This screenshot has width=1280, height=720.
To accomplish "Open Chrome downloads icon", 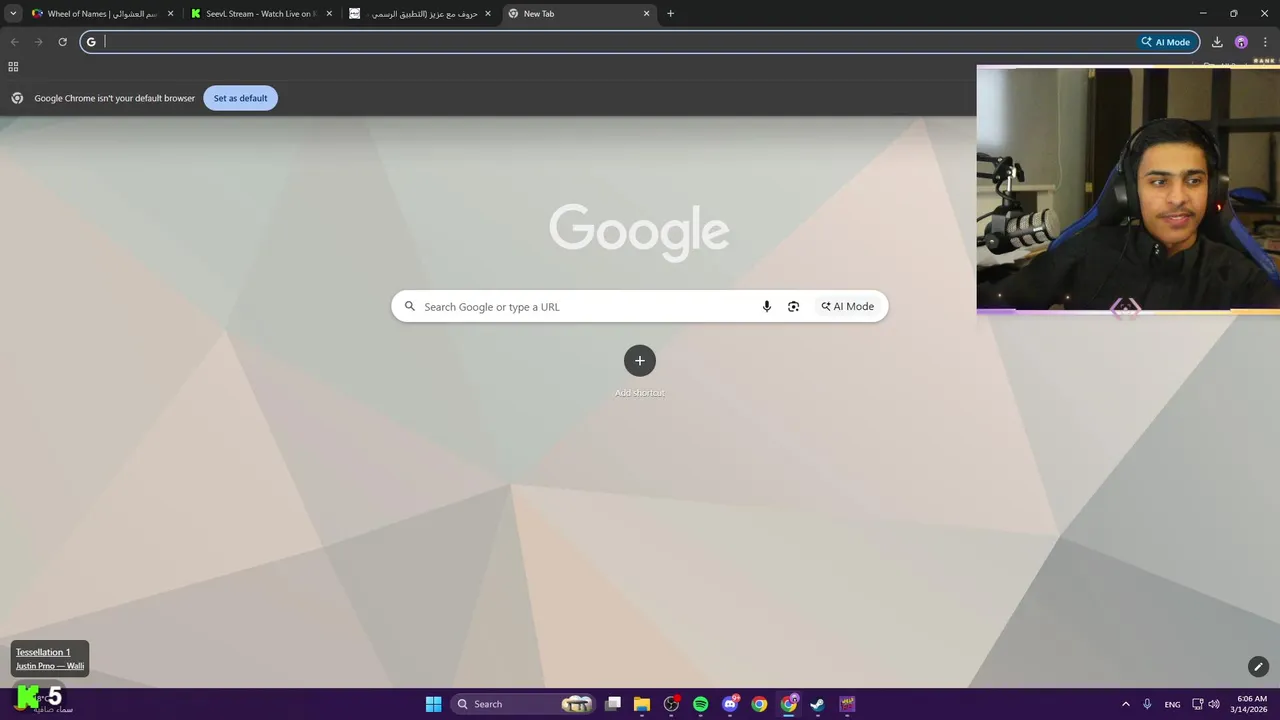I will (x=1217, y=42).
